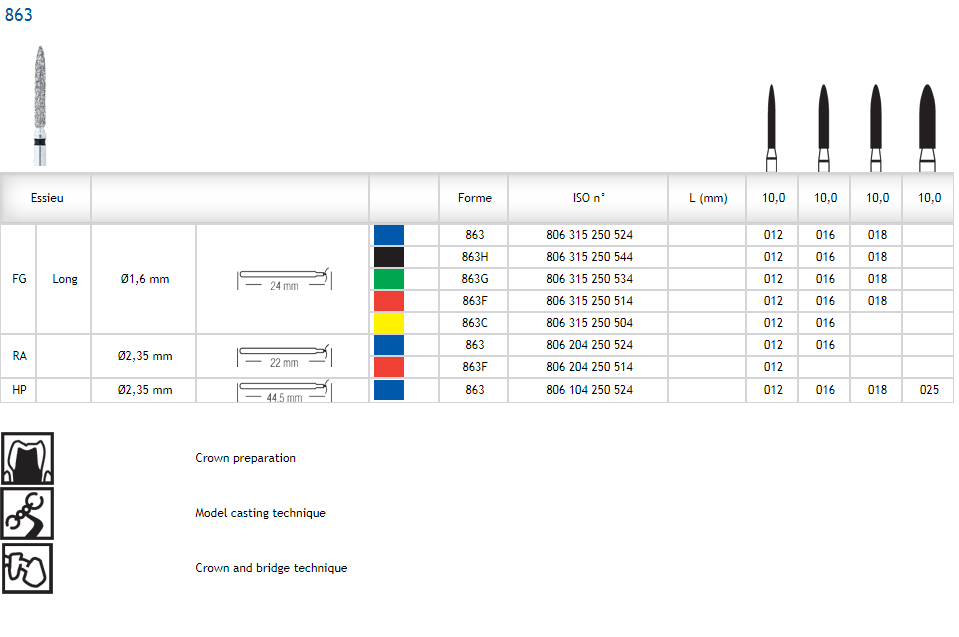
Task: Click ISO number 806 315 250 544
Action: click(589, 257)
